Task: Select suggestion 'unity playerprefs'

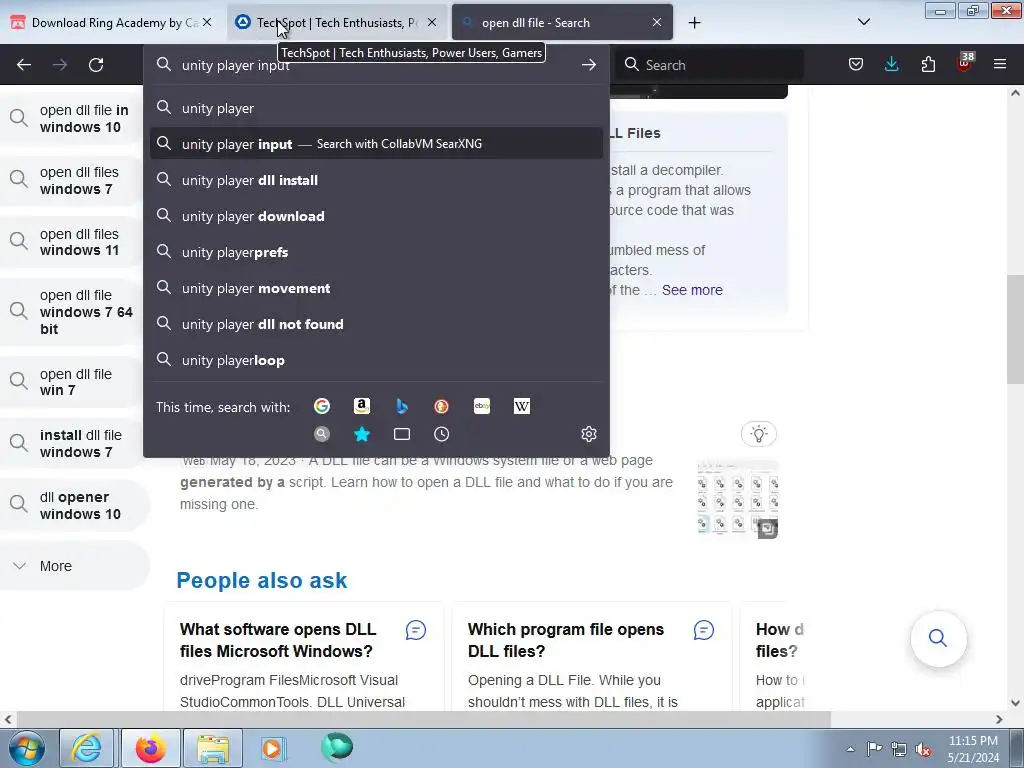Action: pyautogui.click(x=376, y=252)
